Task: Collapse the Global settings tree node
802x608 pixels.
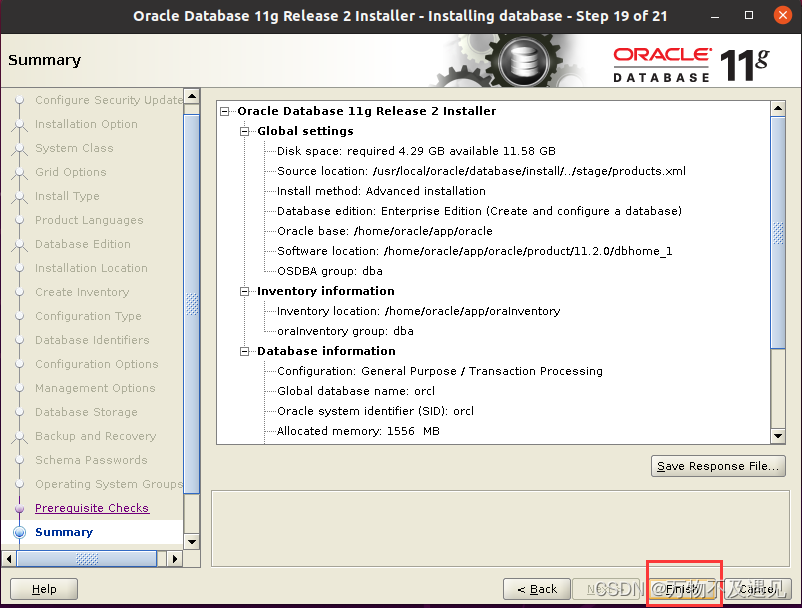Action: coord(244,131)
